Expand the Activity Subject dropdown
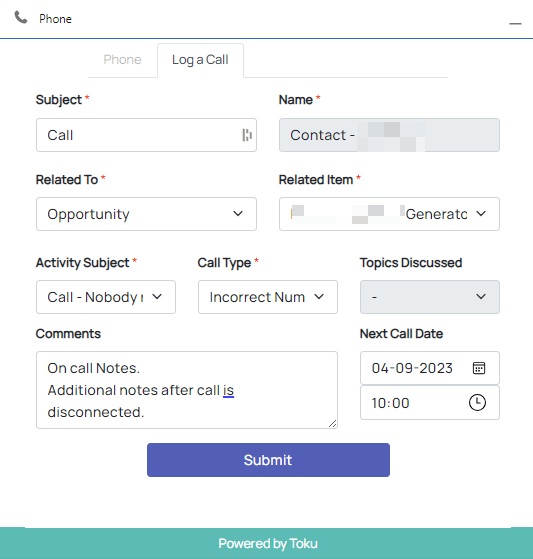Viewport: 533px width, 559px height. point(106,297)
